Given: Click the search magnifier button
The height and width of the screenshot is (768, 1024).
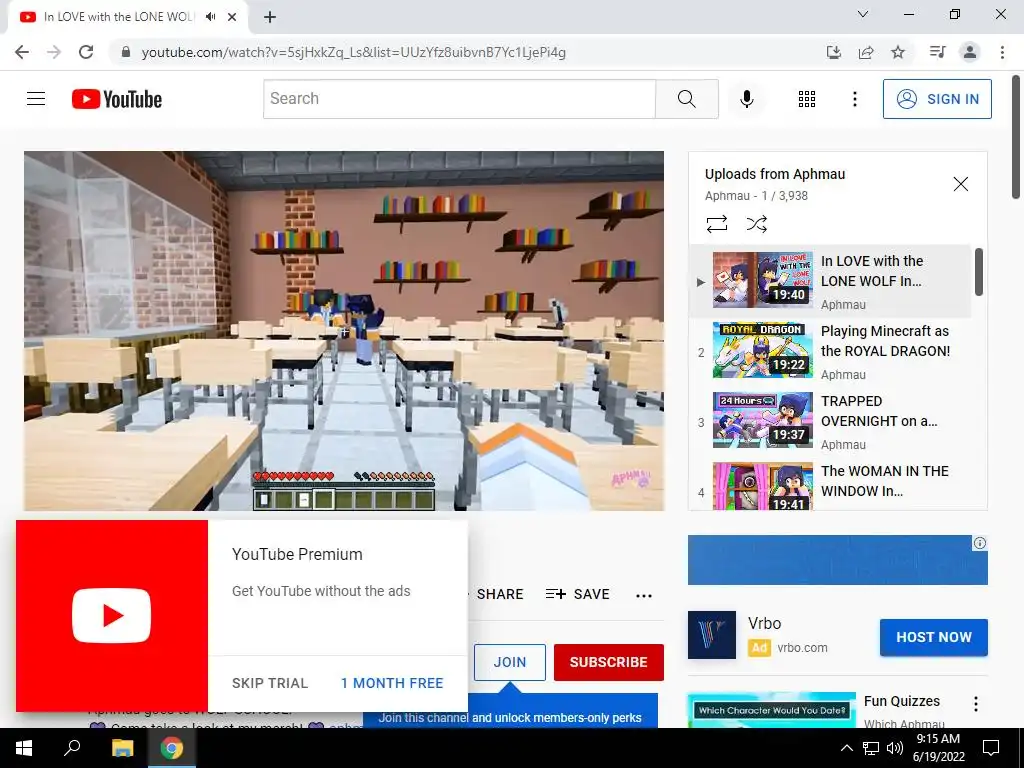Looking at the screenshot, I should click(686, 99).
